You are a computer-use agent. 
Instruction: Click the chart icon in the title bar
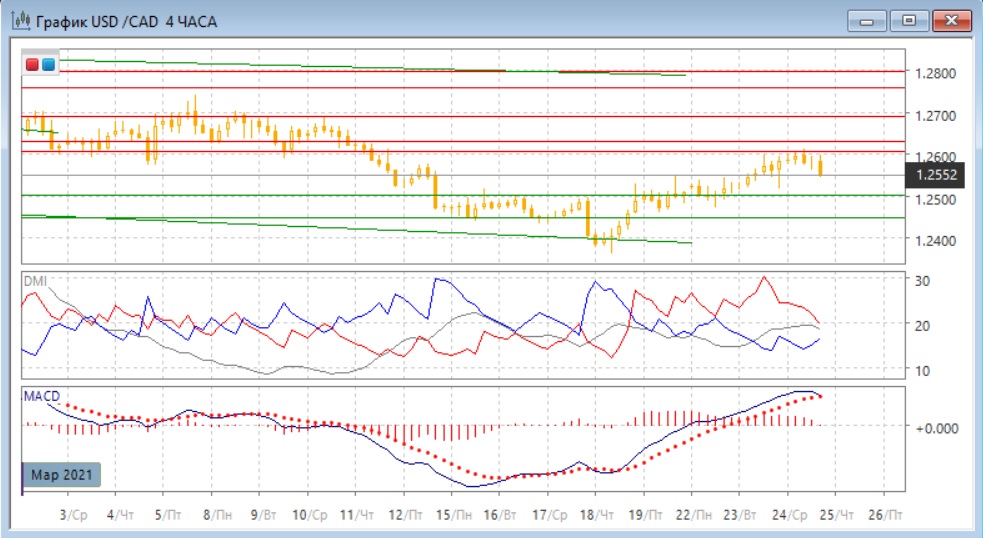(x=21, y=21)
